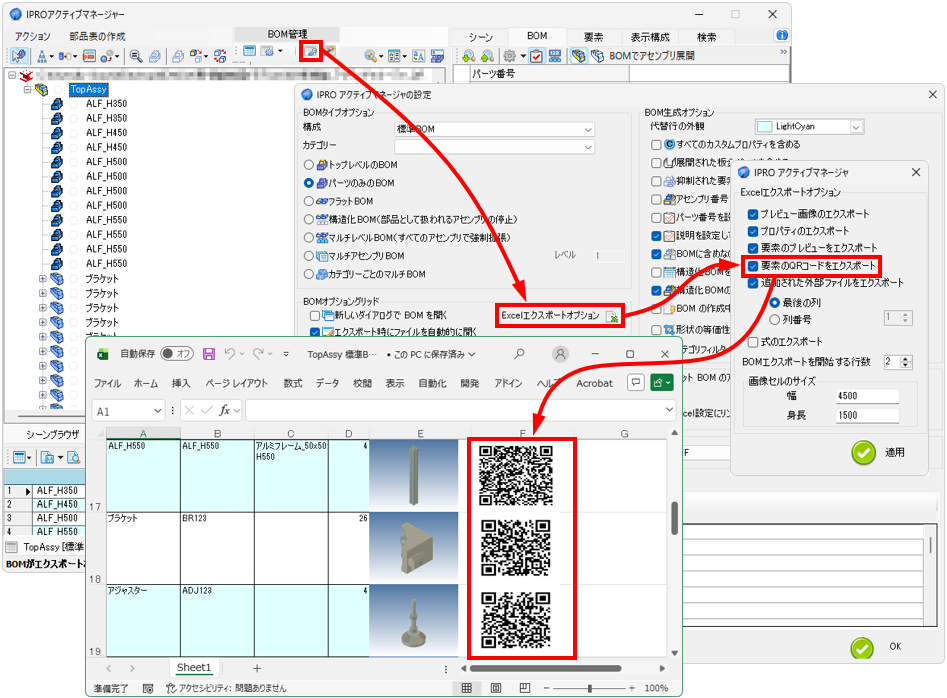Image resolution: width=947 pixels, height=698 pixels.
Task: Toggle 追加された外部ファイルをエクスポート checkbox
Action: click(753, 283)
